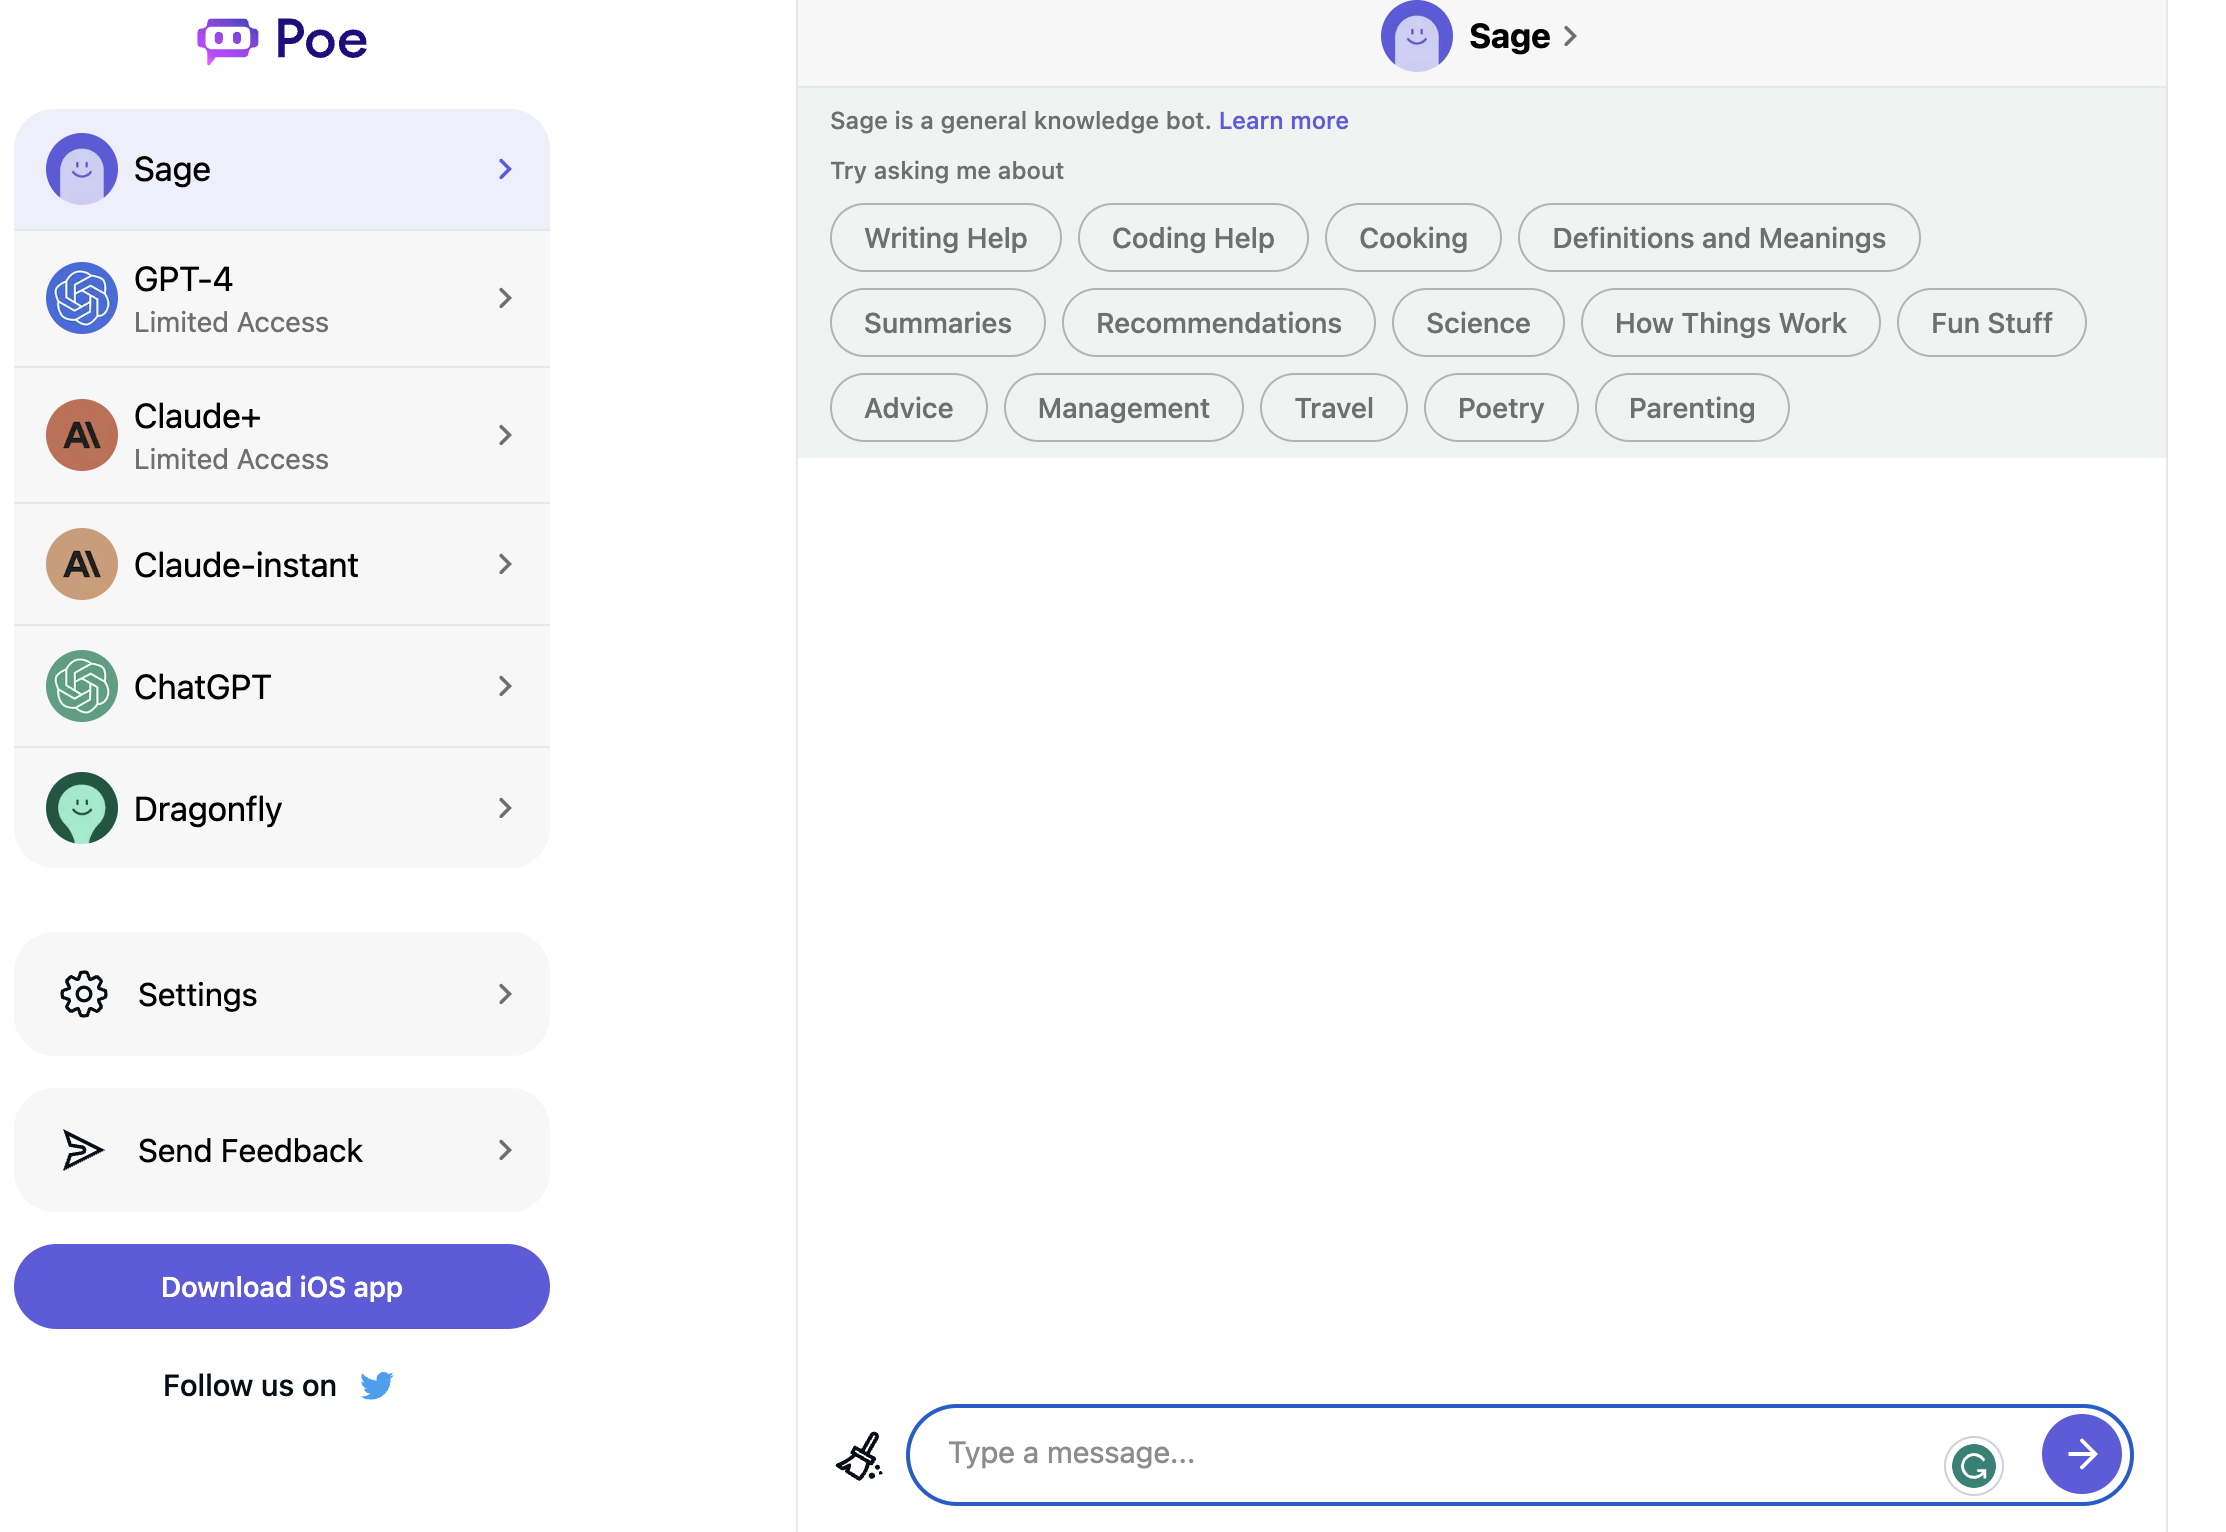Expand the Settings row chevron
The height and width of the screenshot is (1532, 2226).
coord(505,994)
